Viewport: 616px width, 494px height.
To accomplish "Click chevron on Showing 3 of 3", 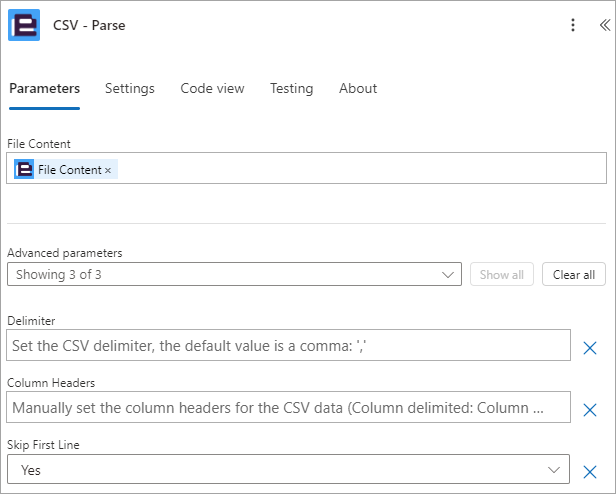I will (x=448, y=274).
